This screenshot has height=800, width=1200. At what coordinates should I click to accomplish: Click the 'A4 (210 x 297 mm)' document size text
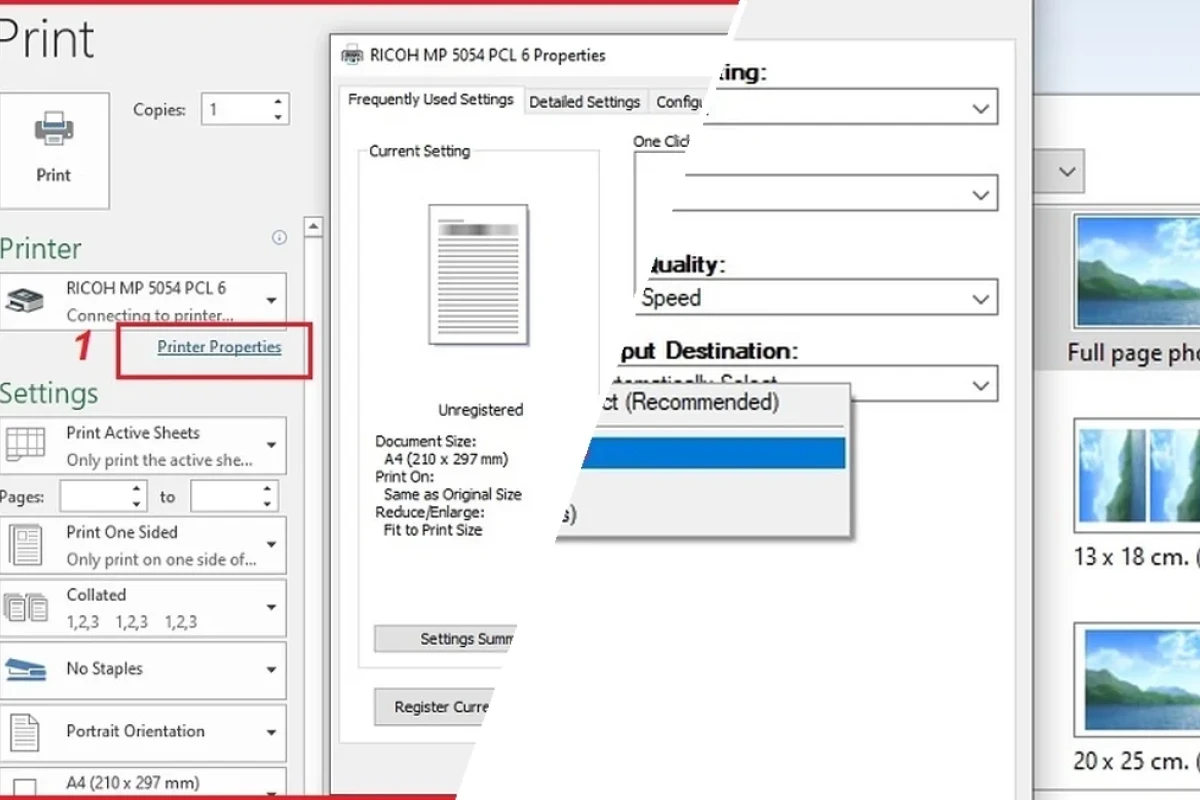446,459
